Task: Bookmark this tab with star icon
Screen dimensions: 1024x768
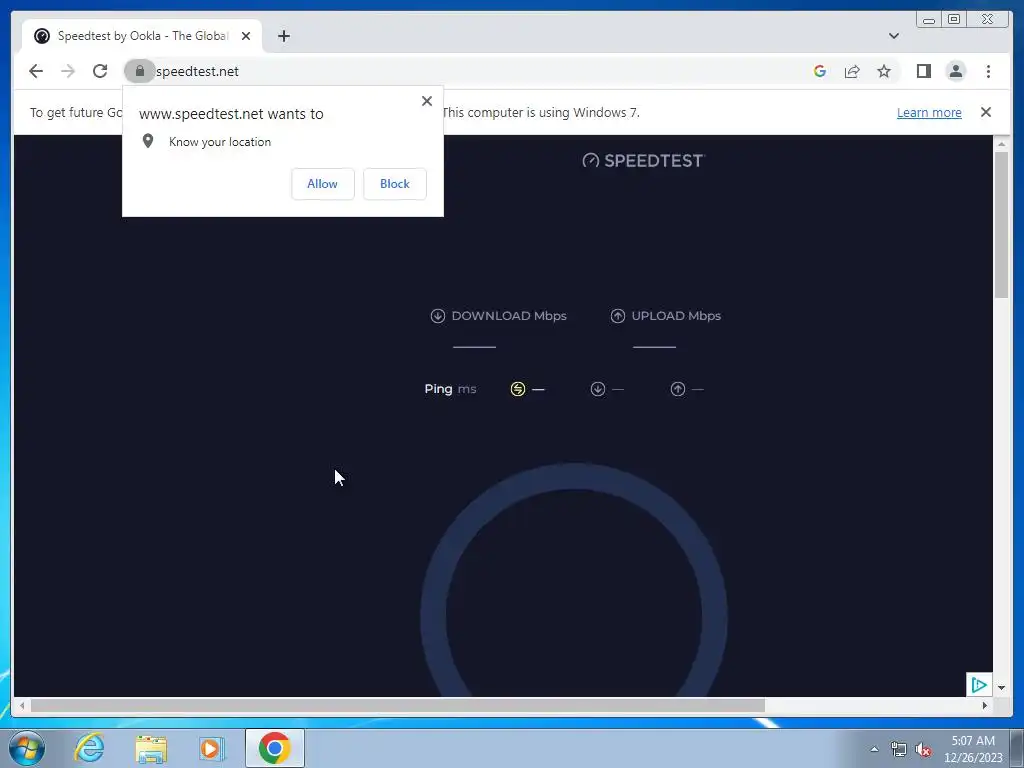Action: click(884, 71)
